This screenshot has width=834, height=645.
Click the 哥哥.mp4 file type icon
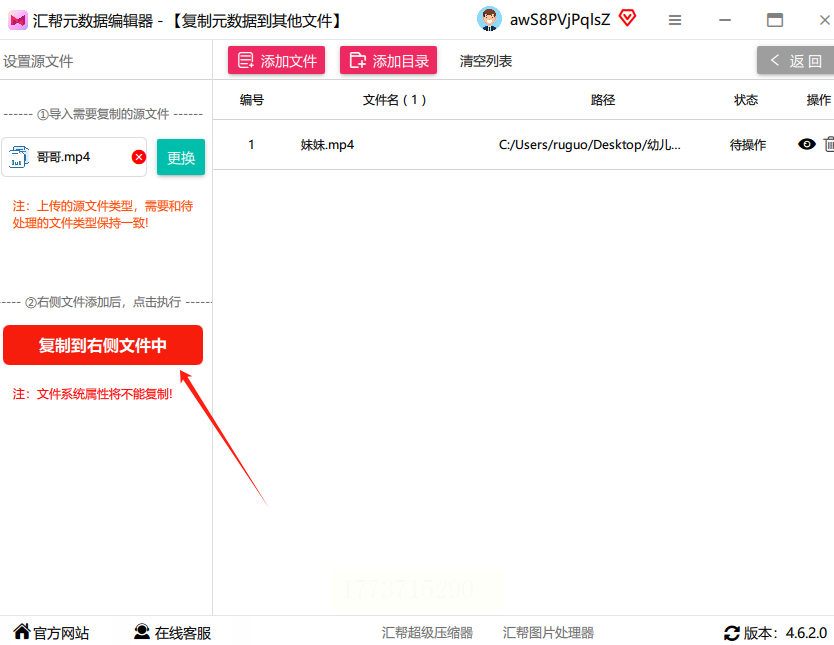click(x=19, y=157)
